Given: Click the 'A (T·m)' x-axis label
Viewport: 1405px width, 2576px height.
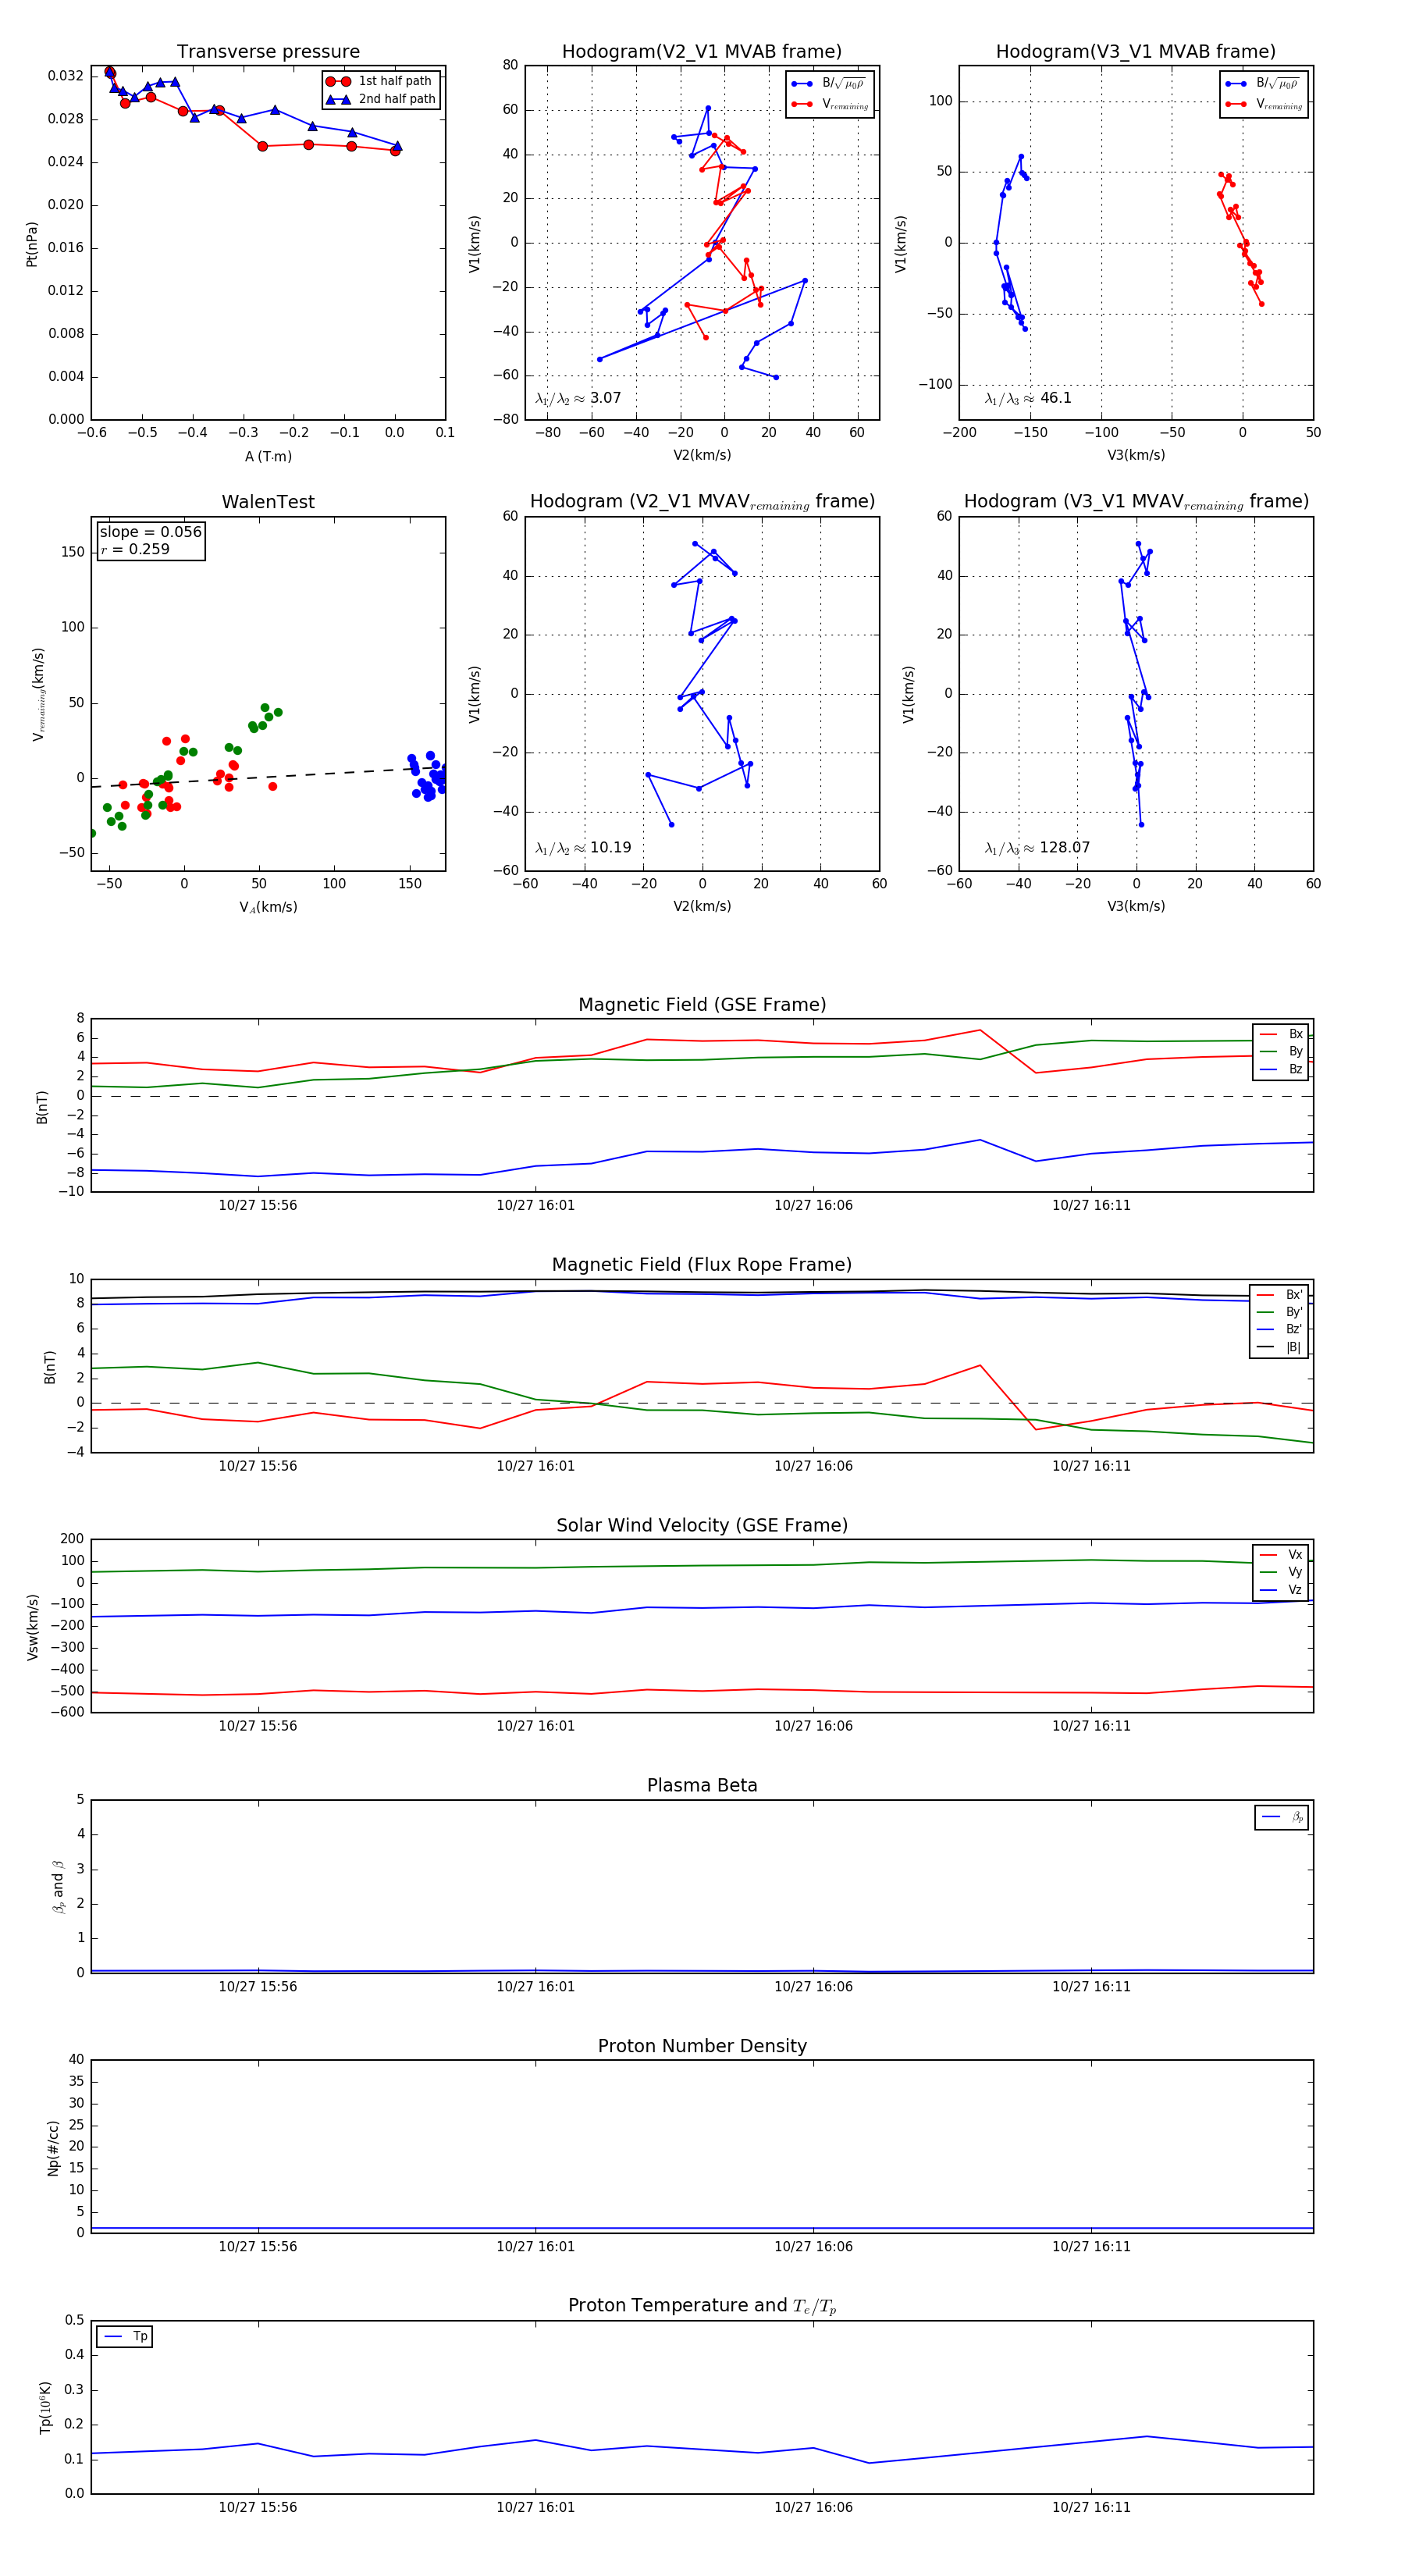Looking at the screenshot, I should click(x=268, y=456).
